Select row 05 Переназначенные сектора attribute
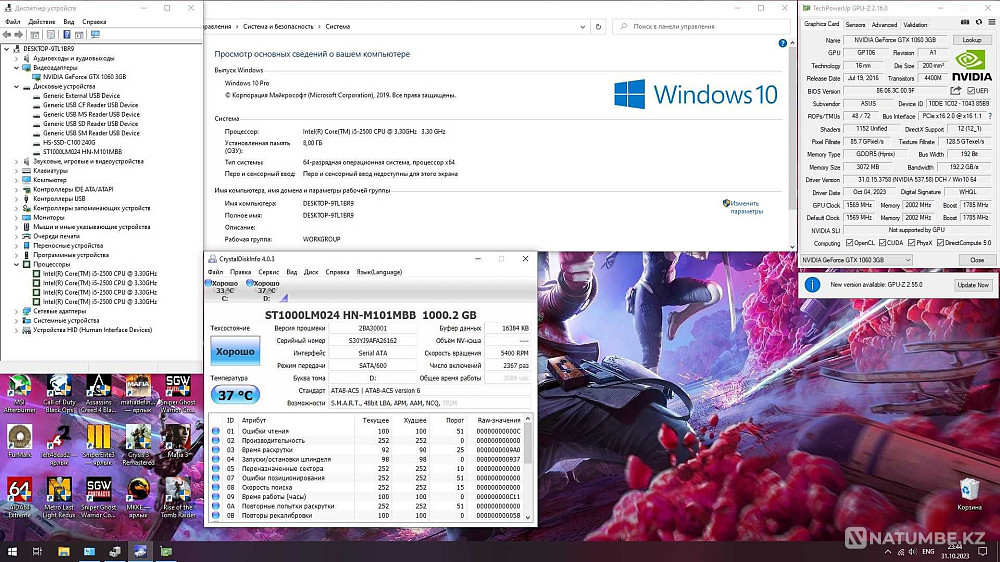Viewport: 1000px width, 562px height. click(368, 468)
